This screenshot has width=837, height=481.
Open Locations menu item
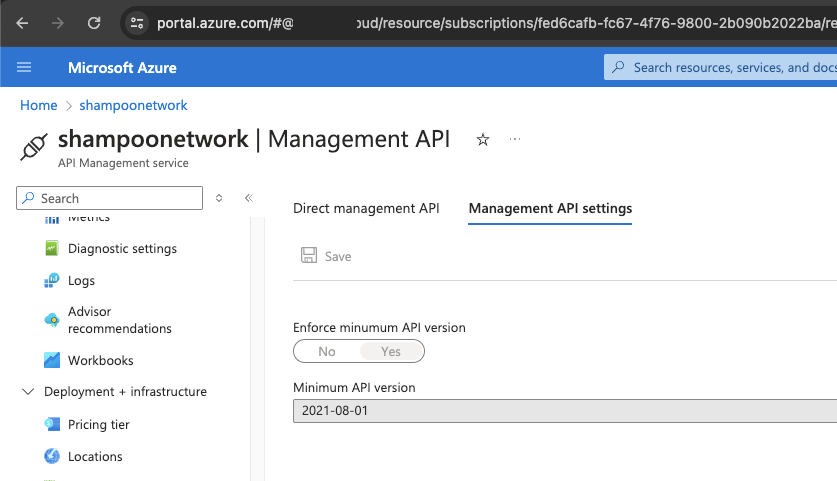point(95,456)
